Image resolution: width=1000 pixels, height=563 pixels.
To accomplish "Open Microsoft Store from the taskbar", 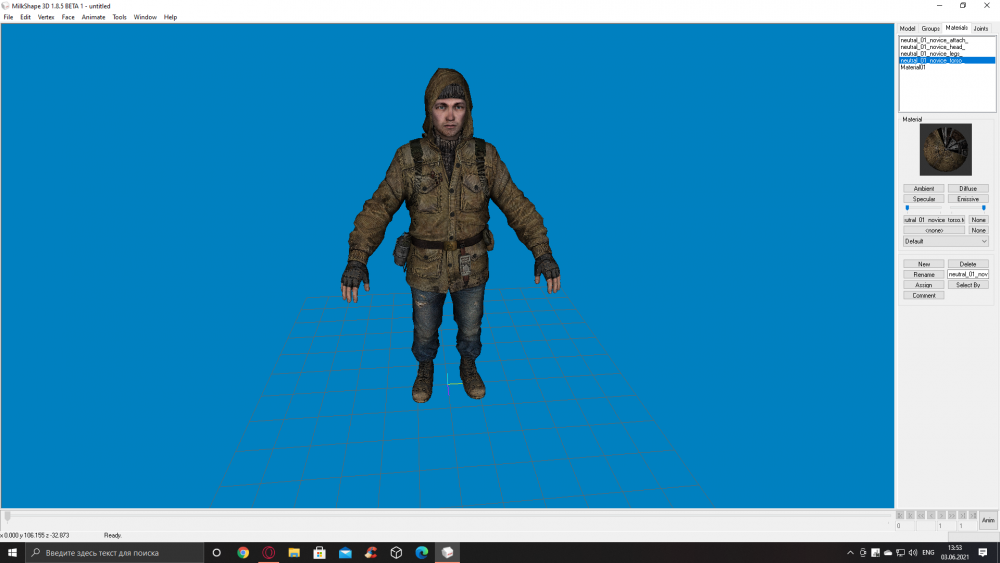I will tap(320, 553).
